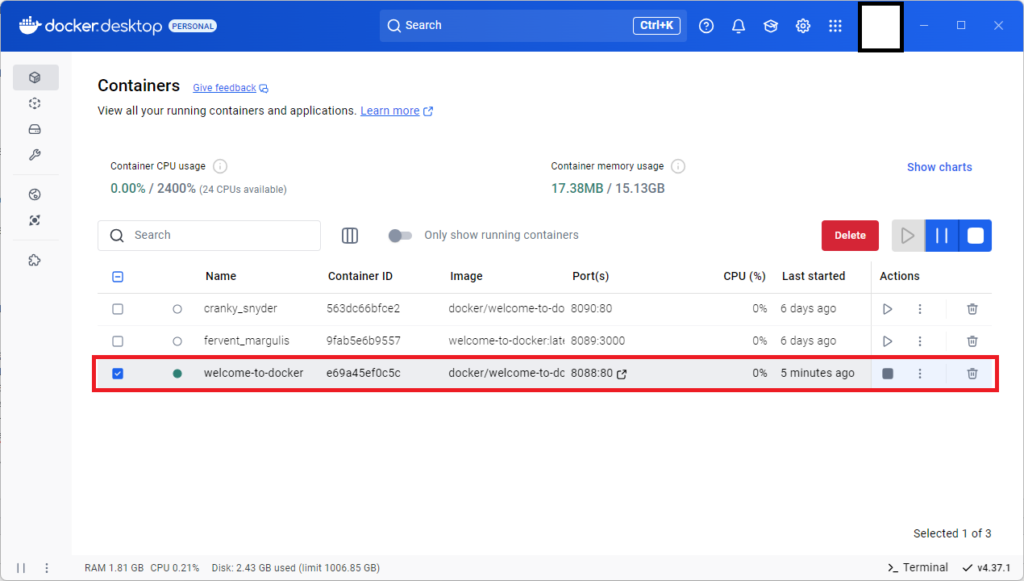
Task: Sort by Port(s) column header
Action: tap(590, 277)
